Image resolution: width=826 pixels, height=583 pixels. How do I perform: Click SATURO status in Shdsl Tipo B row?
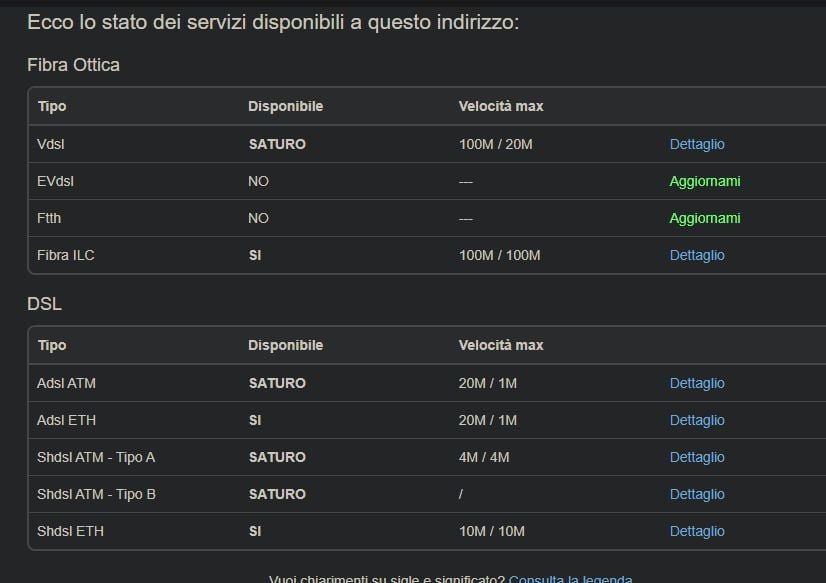tap(277, 495)
